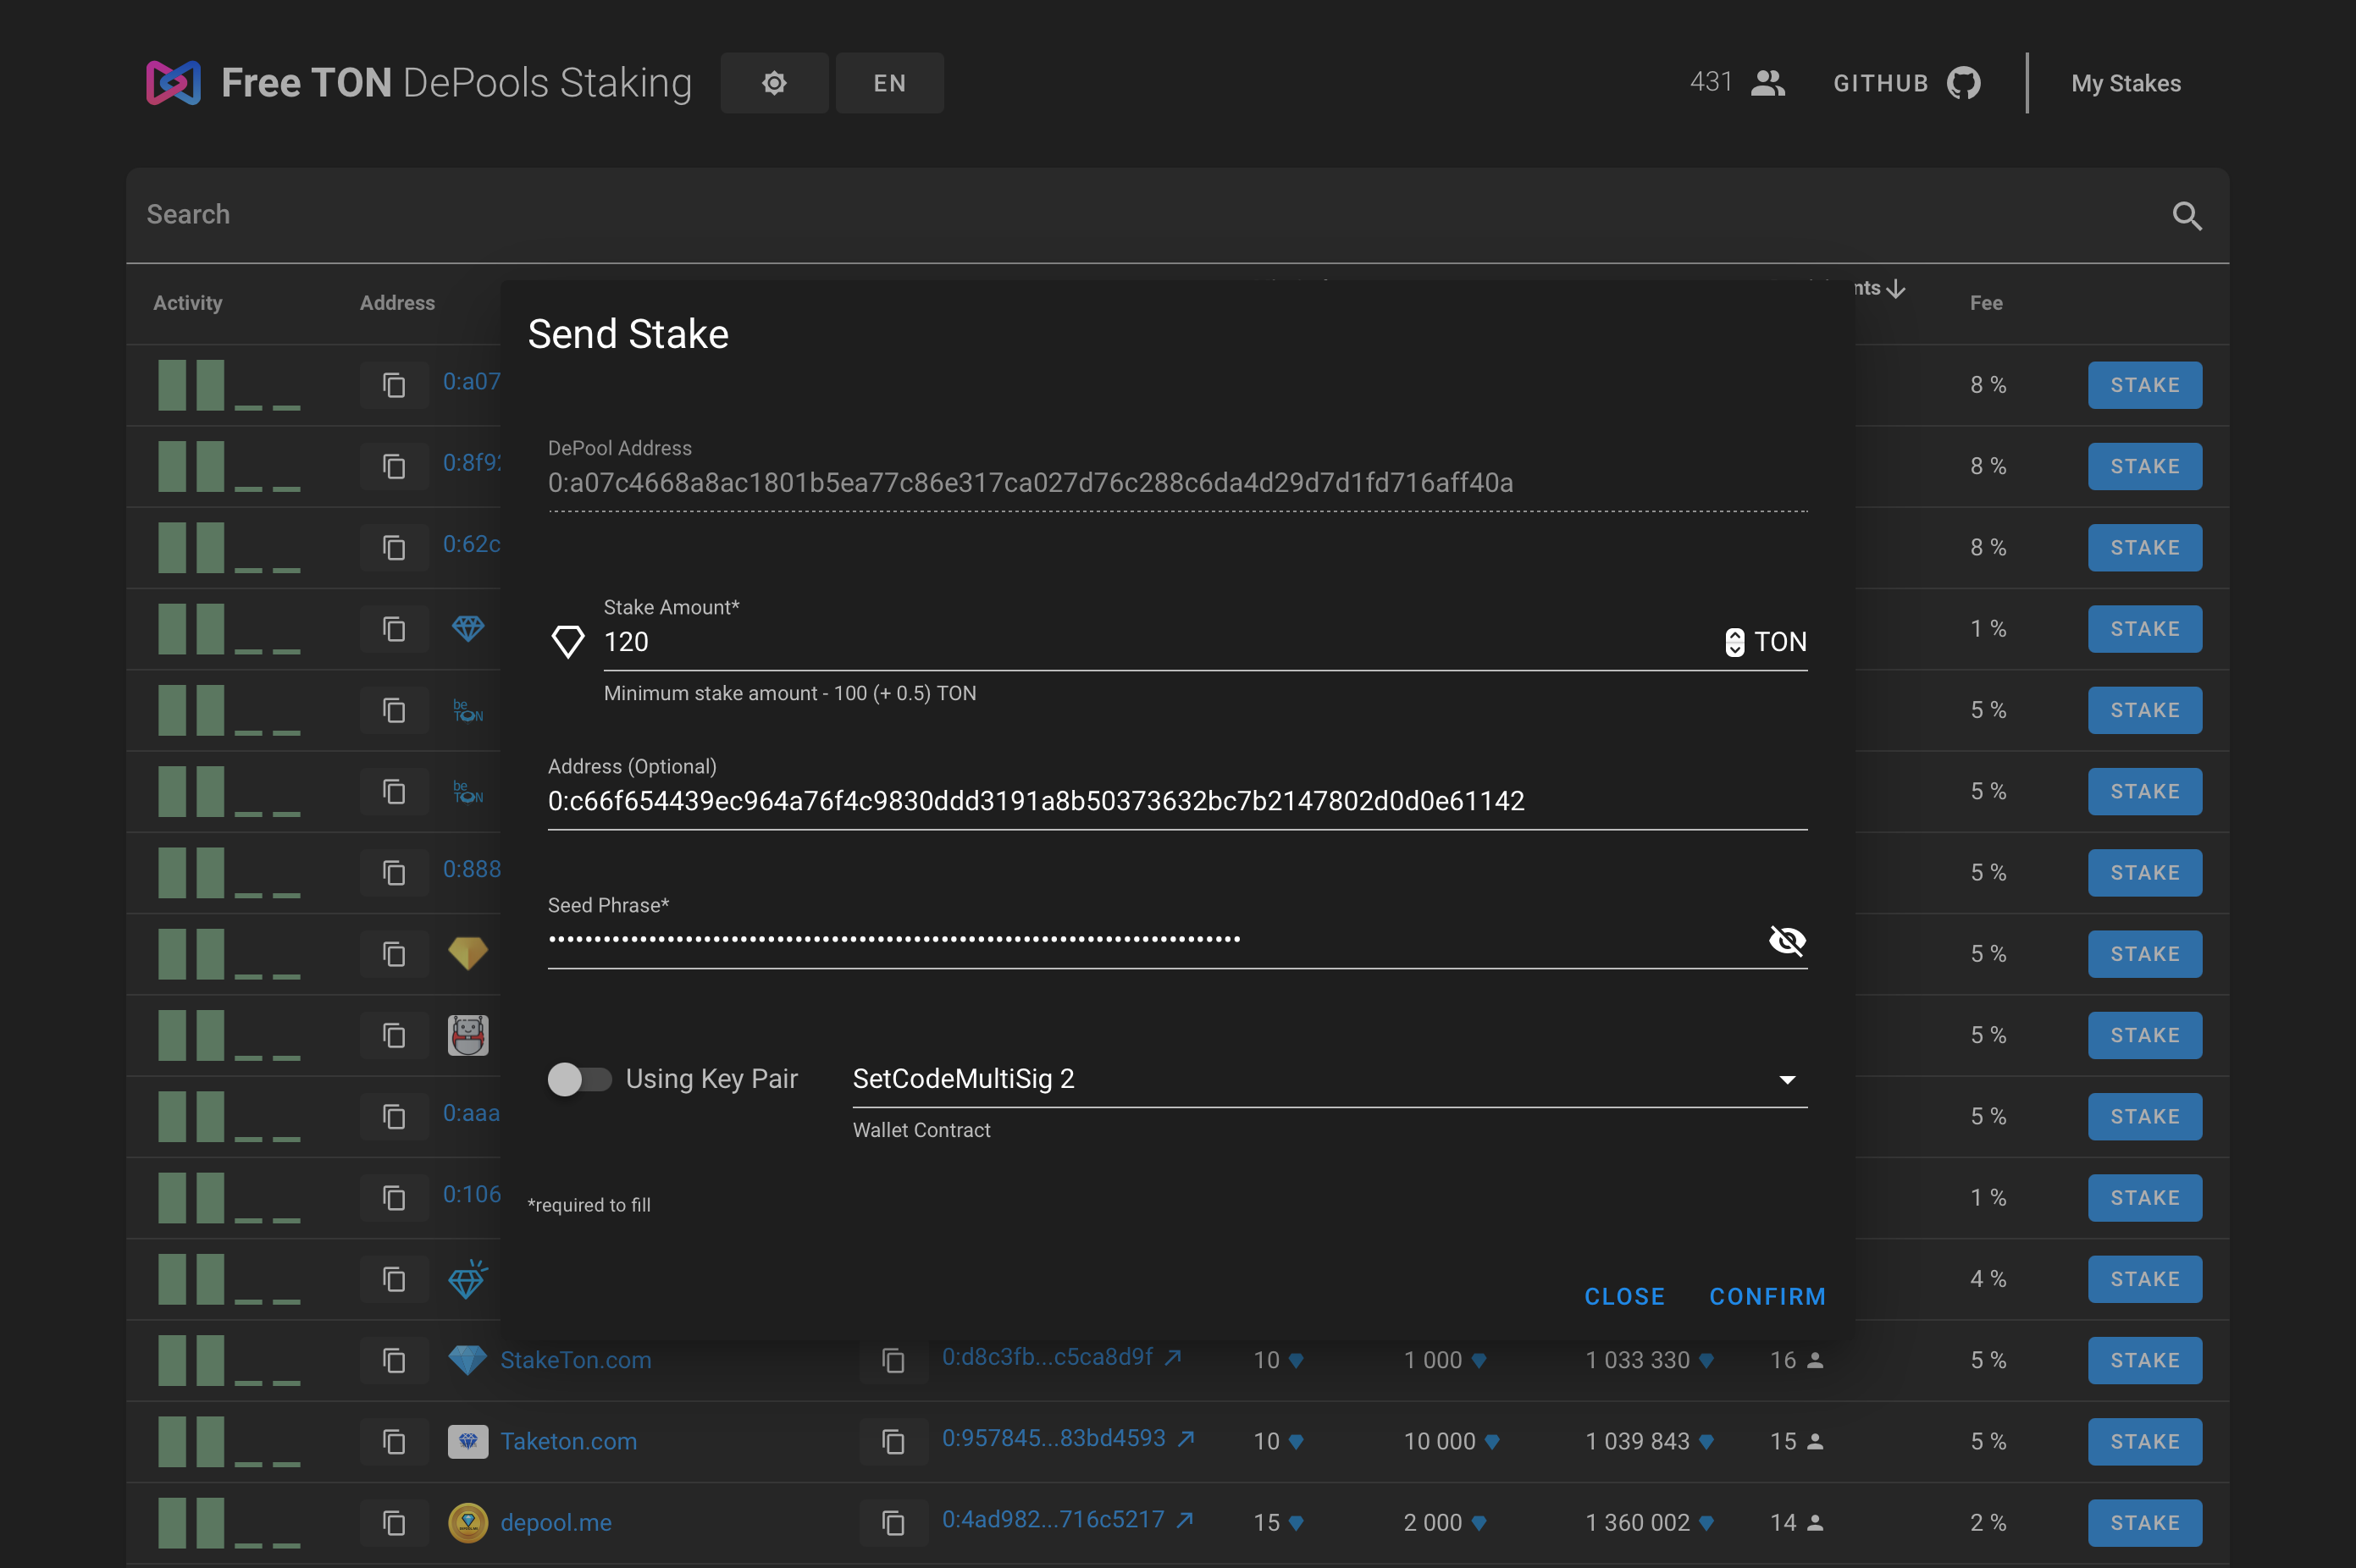Click the Taketon.com logo thumbnail
The height and width of the screenshot is (1568, 2356).
click(467, 1441)
